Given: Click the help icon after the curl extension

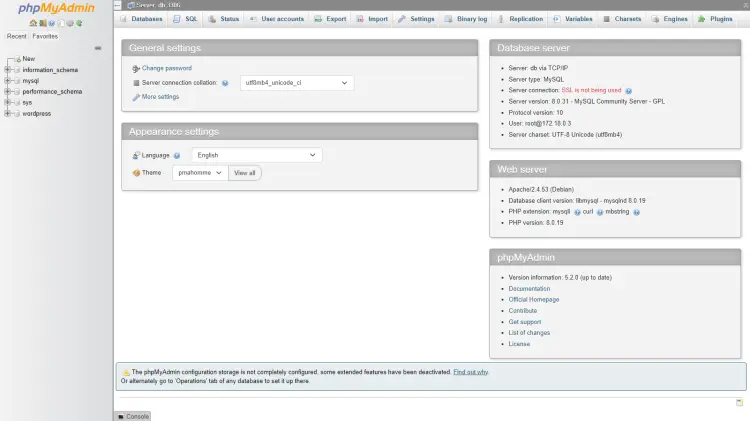Looking at the screenshot, I should tap(600, 212).
